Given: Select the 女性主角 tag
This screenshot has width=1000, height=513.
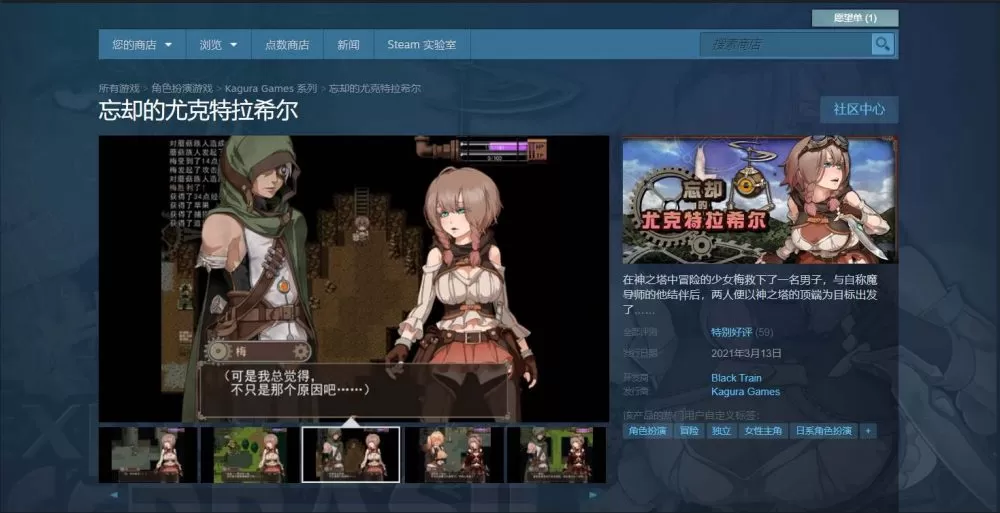Looking at the screenshot, I should [x=762, y=431].
